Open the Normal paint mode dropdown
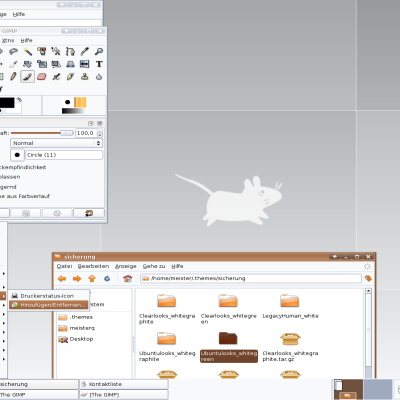Screen dimensions: 400x400 pyautogui.click(x=56, y=143)
